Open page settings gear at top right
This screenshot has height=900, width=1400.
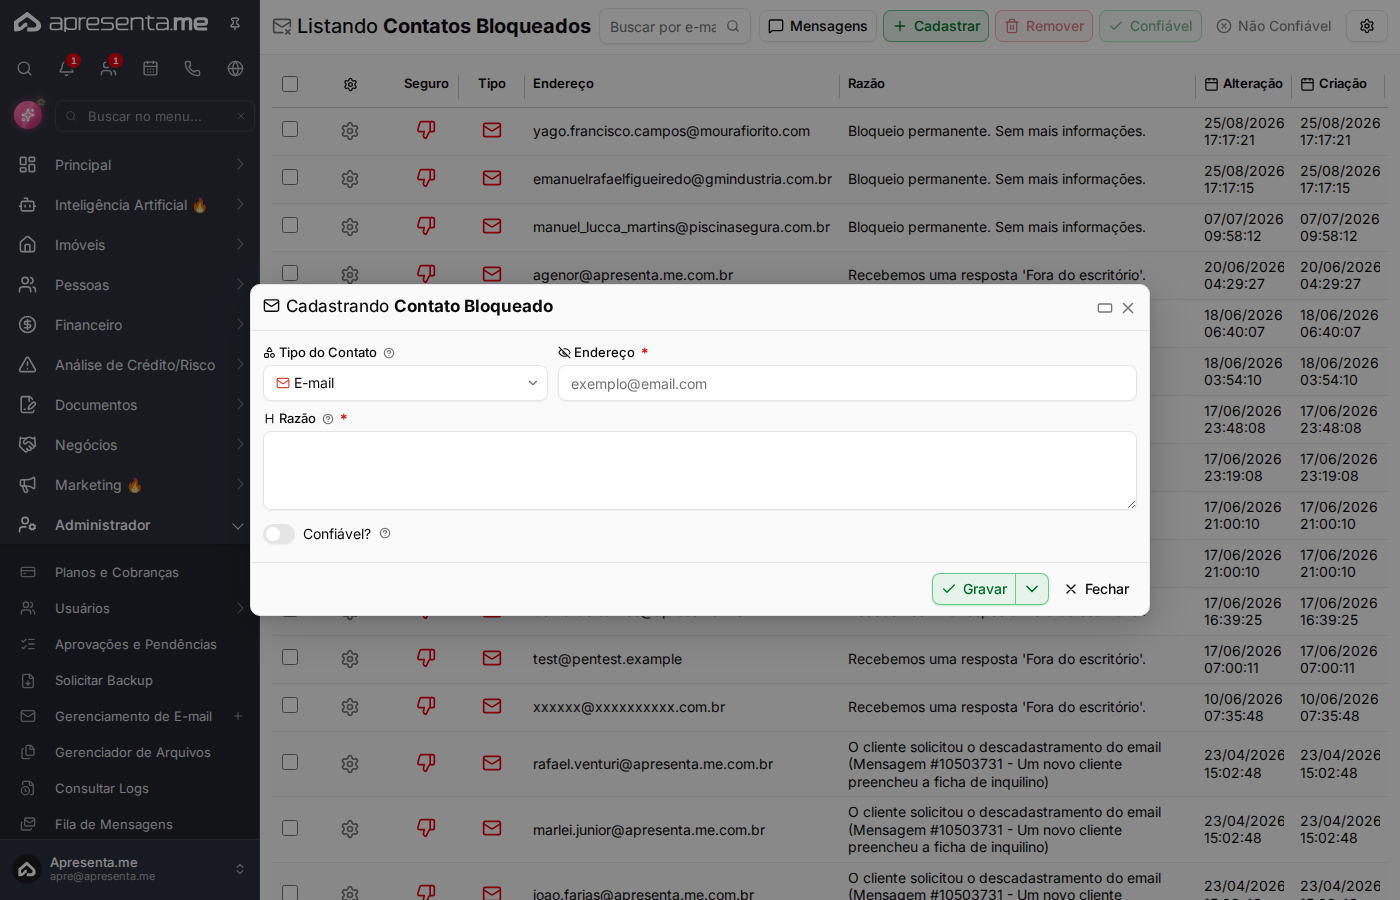coord(1367,26)
